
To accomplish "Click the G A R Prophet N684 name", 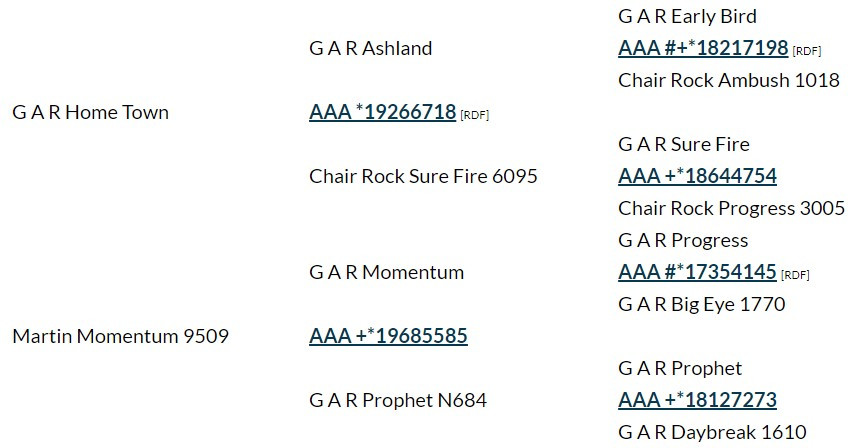I will click(x=397, y=400).
